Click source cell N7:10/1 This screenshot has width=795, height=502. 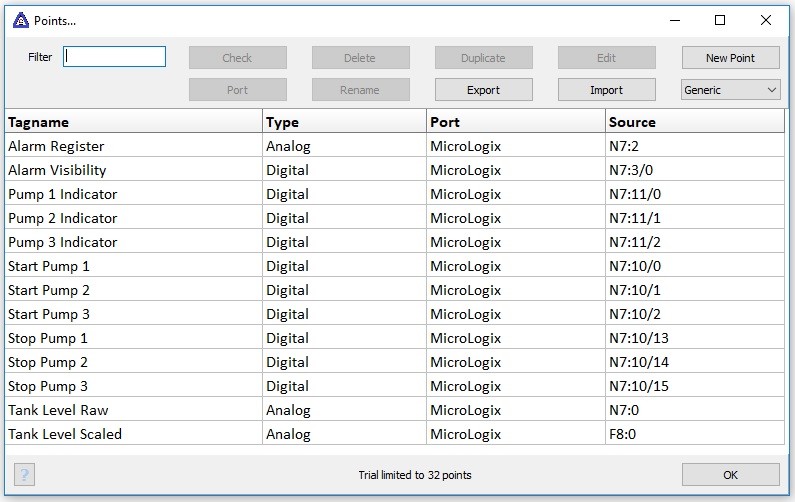695,290
